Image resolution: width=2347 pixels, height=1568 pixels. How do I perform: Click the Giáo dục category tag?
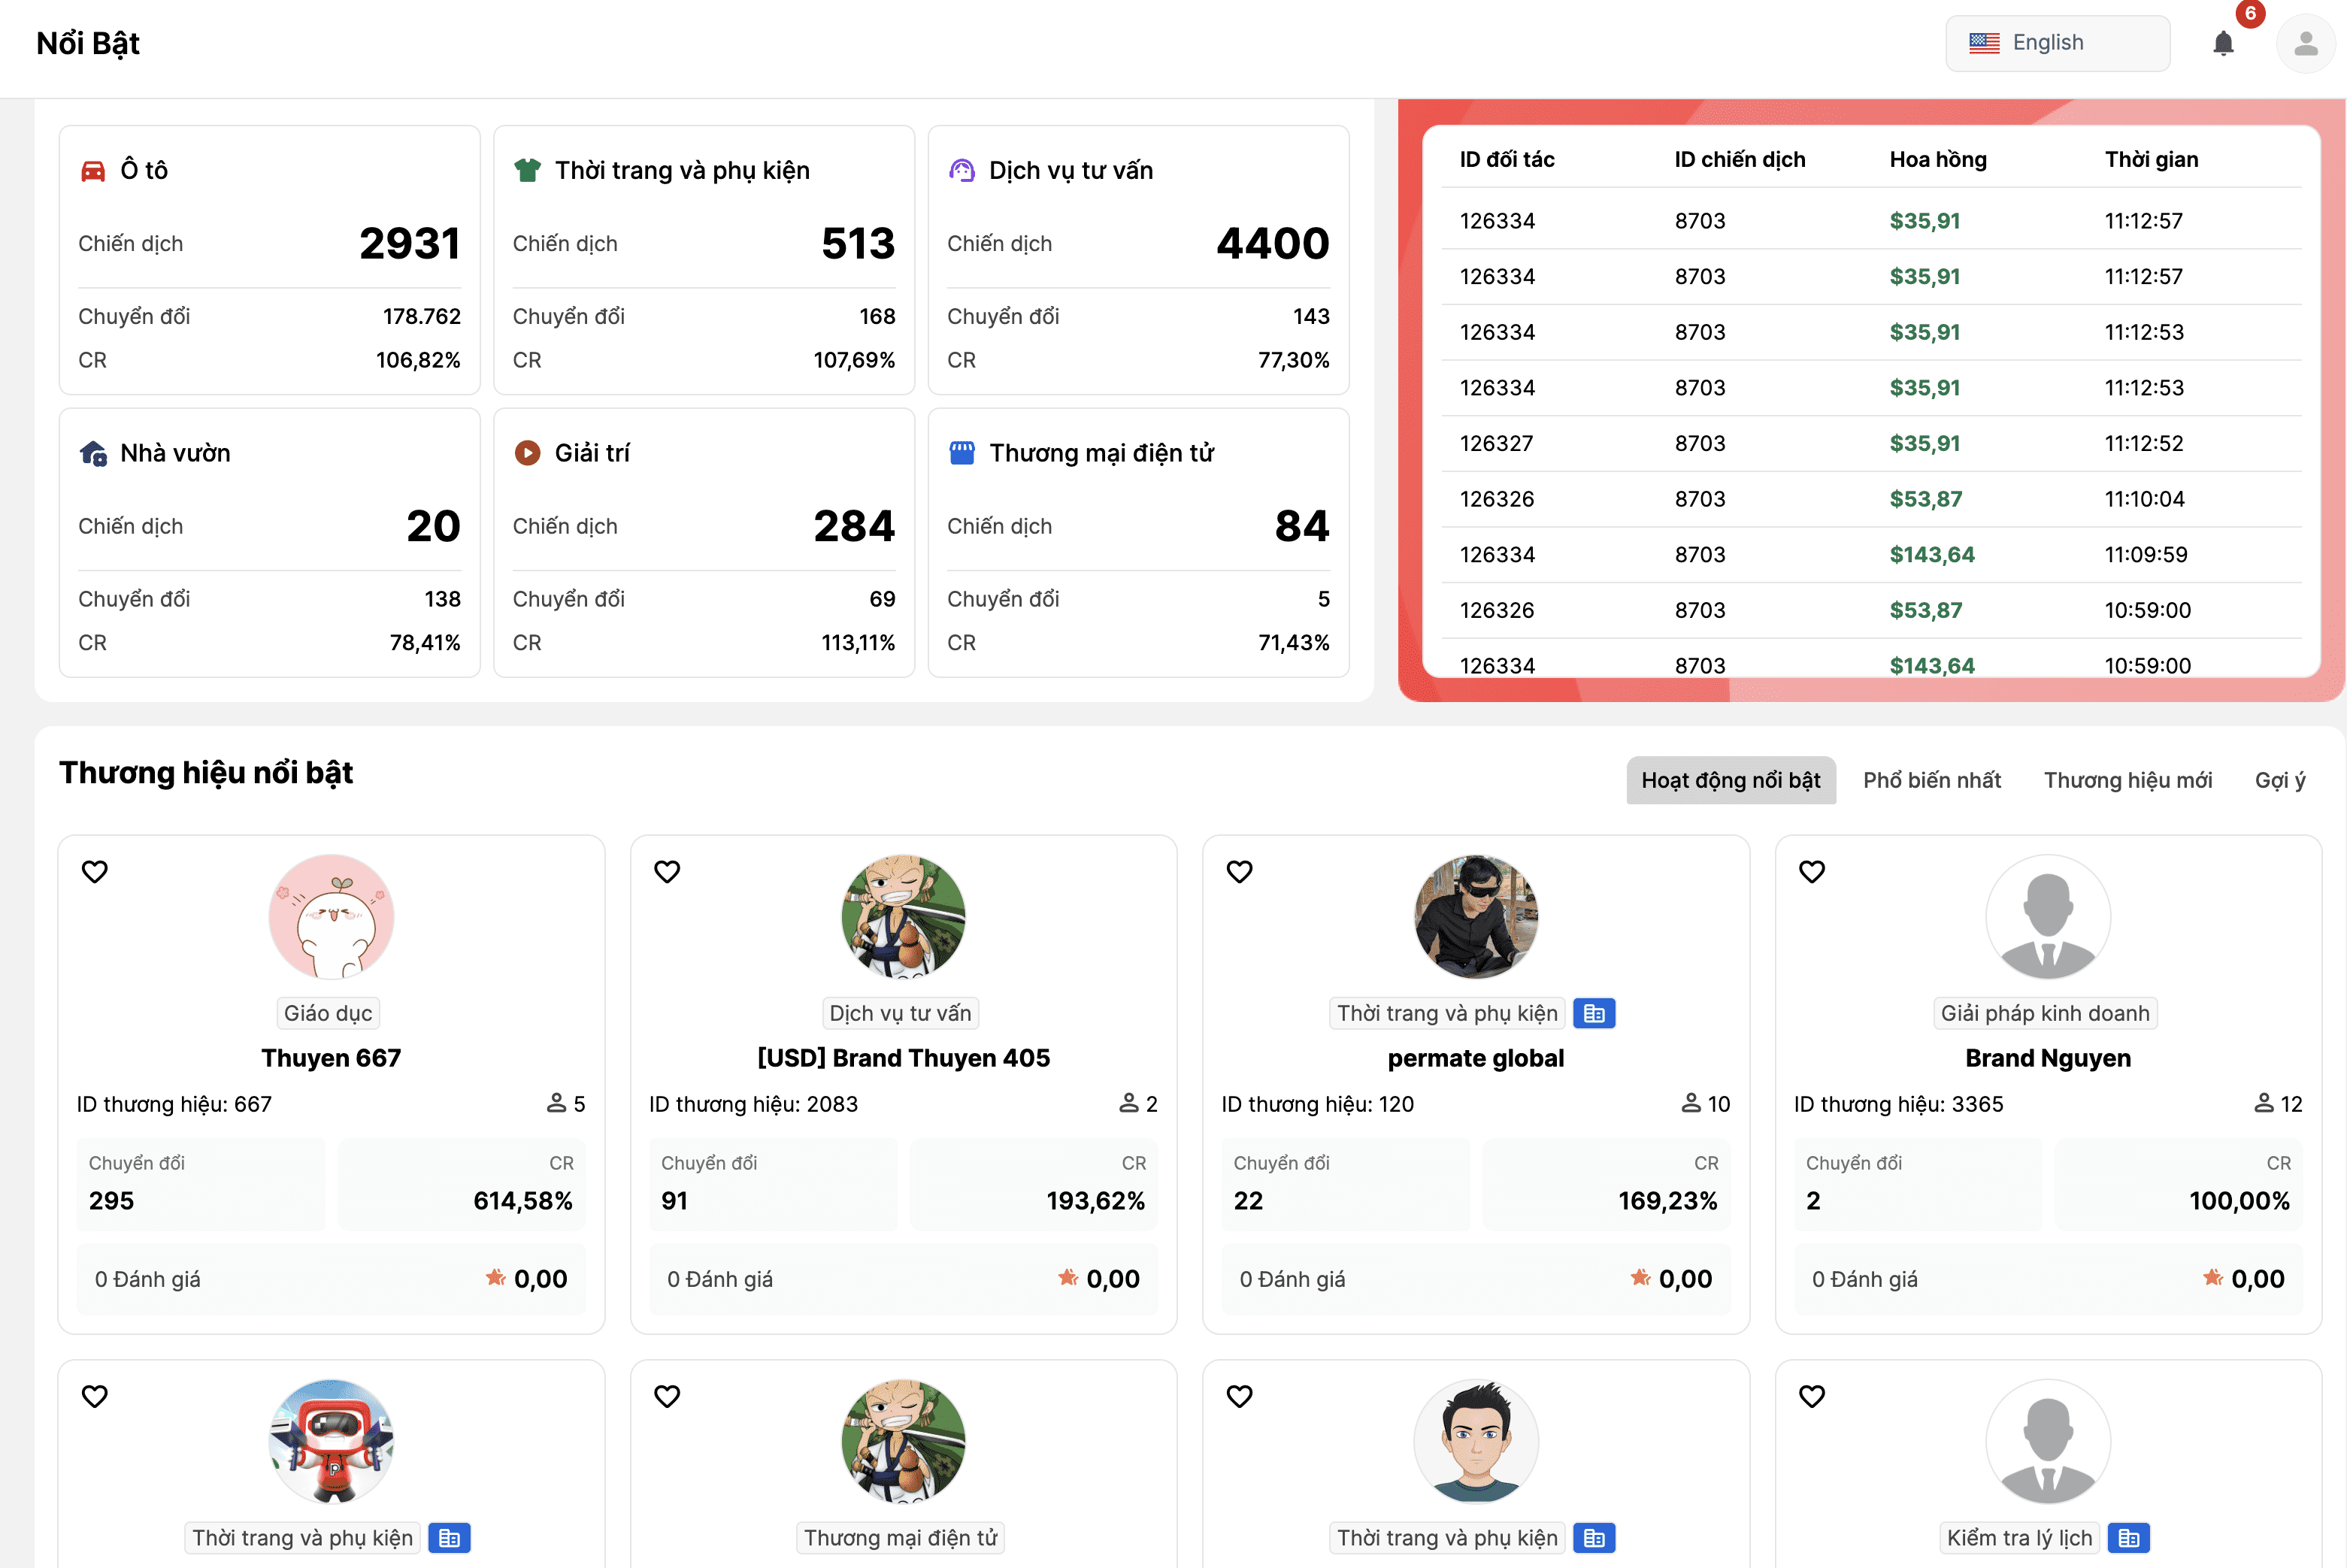click(328, 1014)
